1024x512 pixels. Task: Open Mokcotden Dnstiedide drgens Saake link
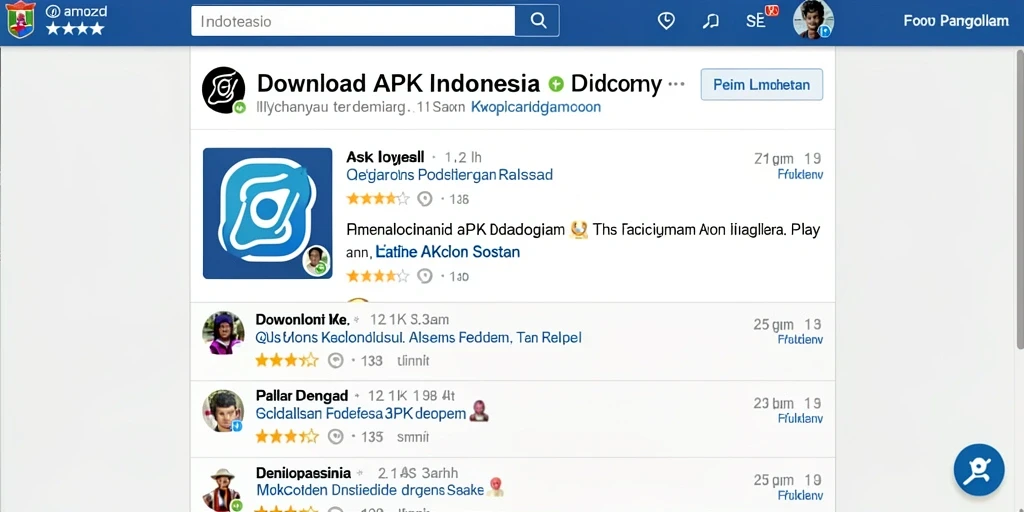tap(370, 490)
